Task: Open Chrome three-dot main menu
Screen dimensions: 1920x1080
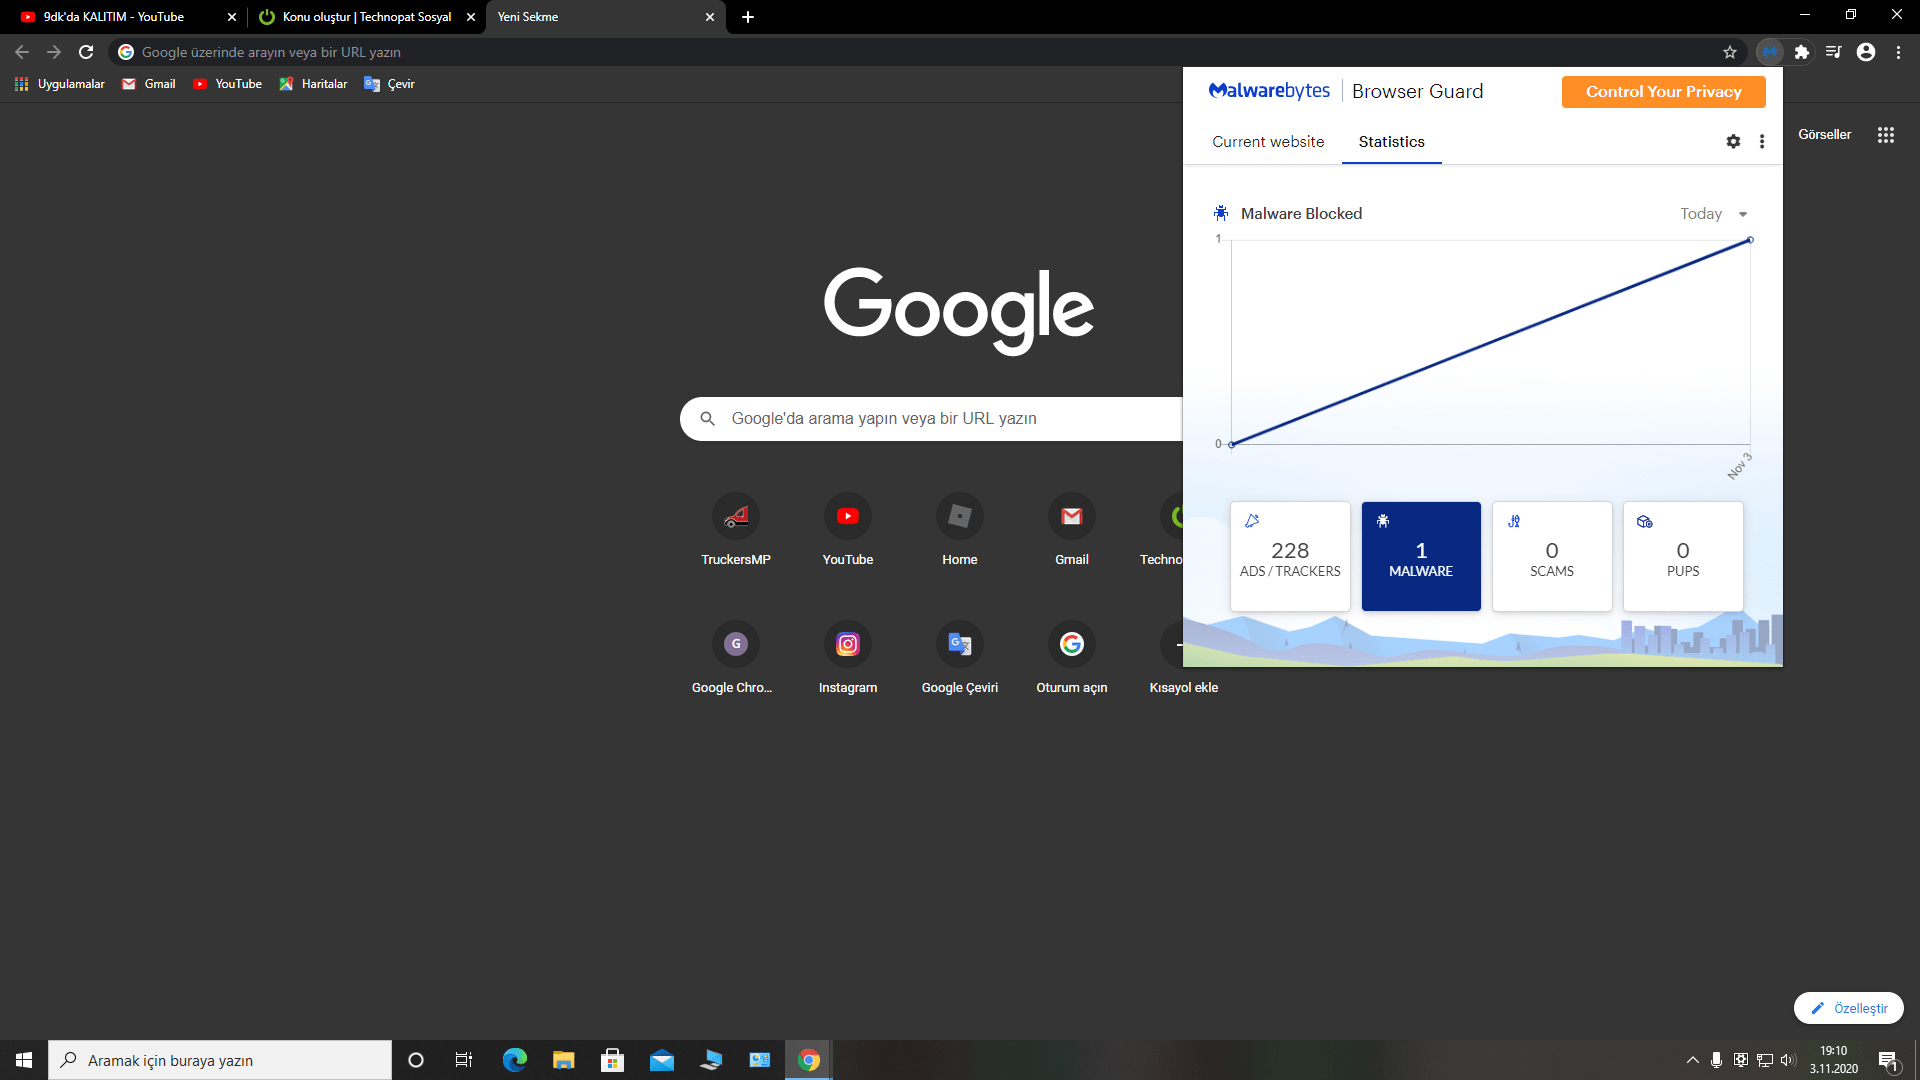Action: (1898, 52)
